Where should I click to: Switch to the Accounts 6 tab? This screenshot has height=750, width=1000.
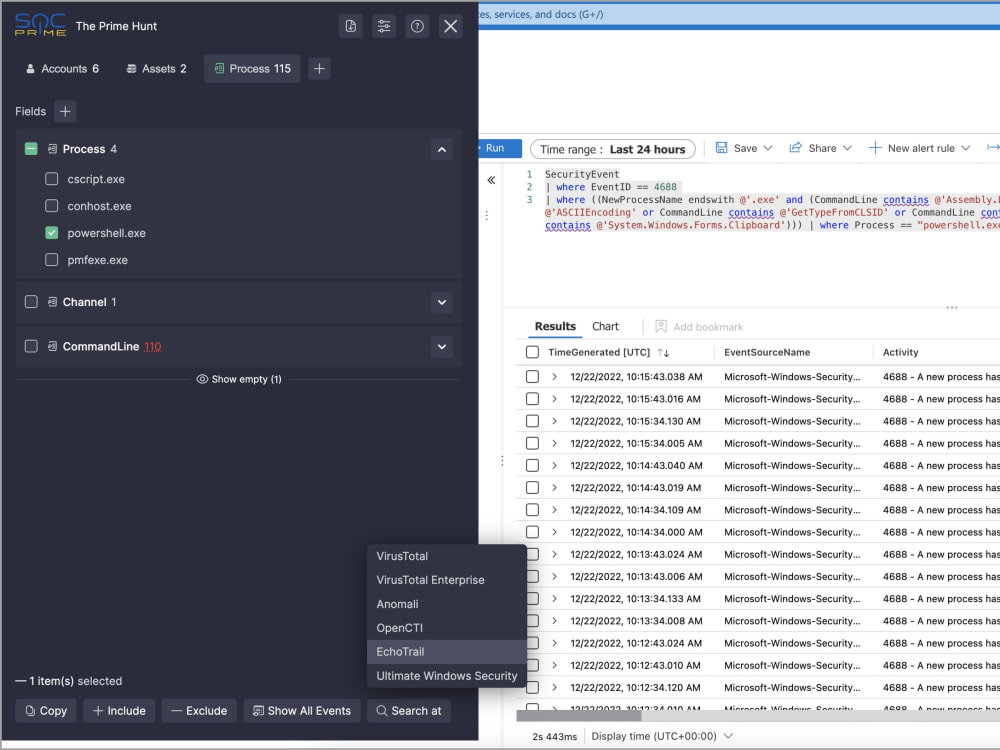(62, 69)
